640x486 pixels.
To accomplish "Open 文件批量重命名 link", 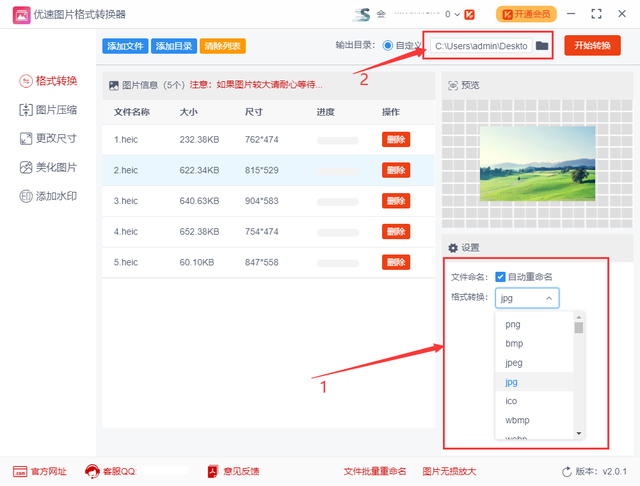I will click(375, 471).
